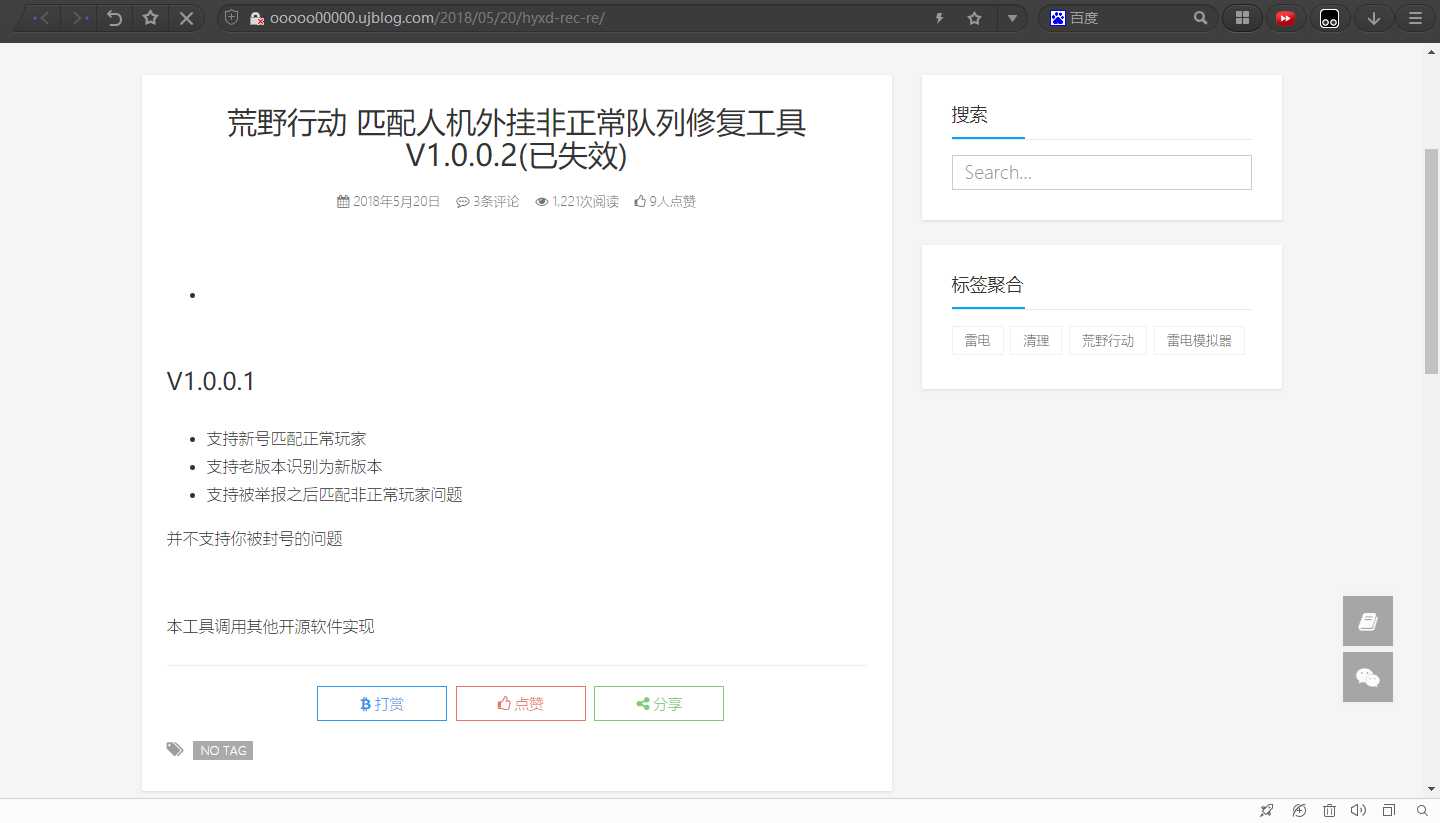This screenshot has width=1440, height=823.
Task: Click the white face extension icon
Action: tap(1329, 18)
